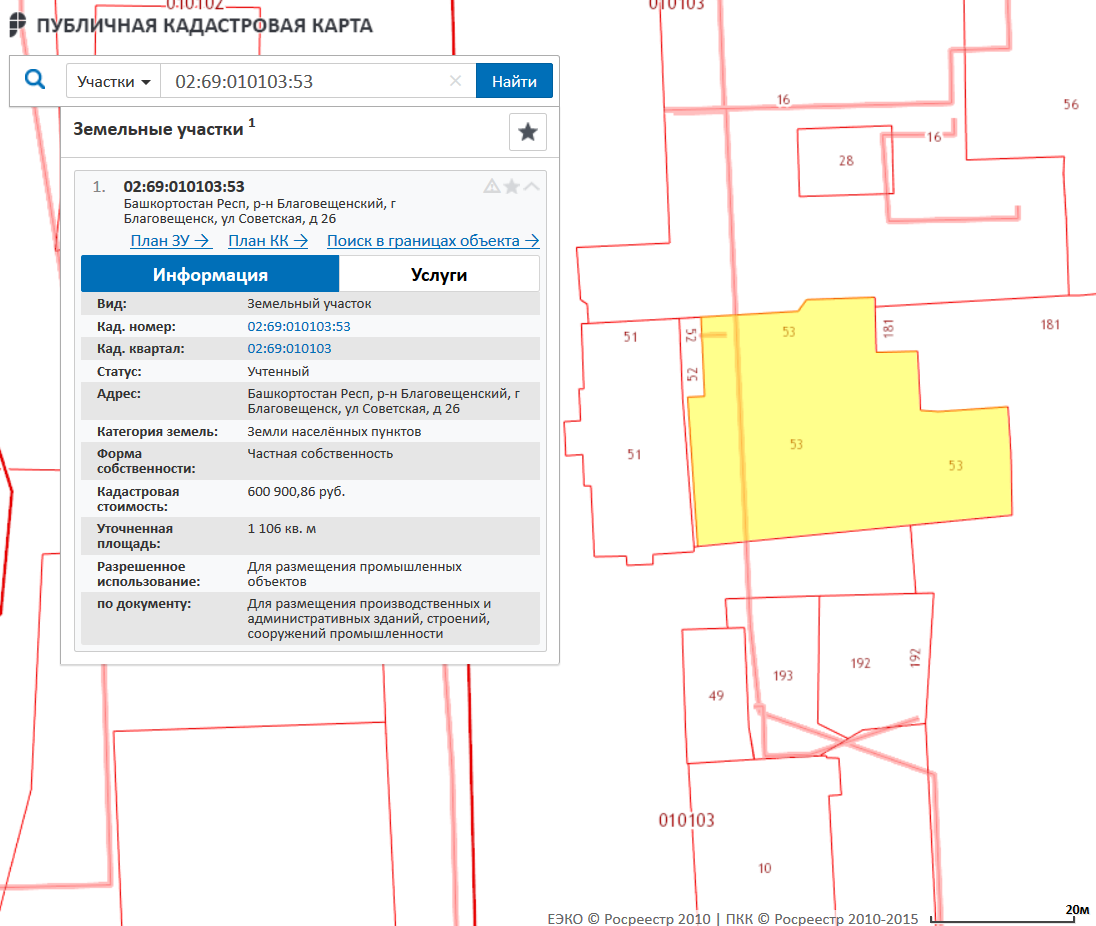Screen dimensions: 1096x926
Task: Click map parcel labeled 56
Action: pos(1070,105)
